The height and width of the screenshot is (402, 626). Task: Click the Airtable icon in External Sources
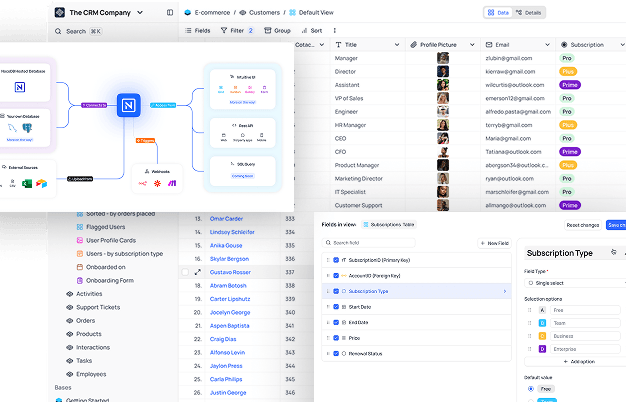41,184
